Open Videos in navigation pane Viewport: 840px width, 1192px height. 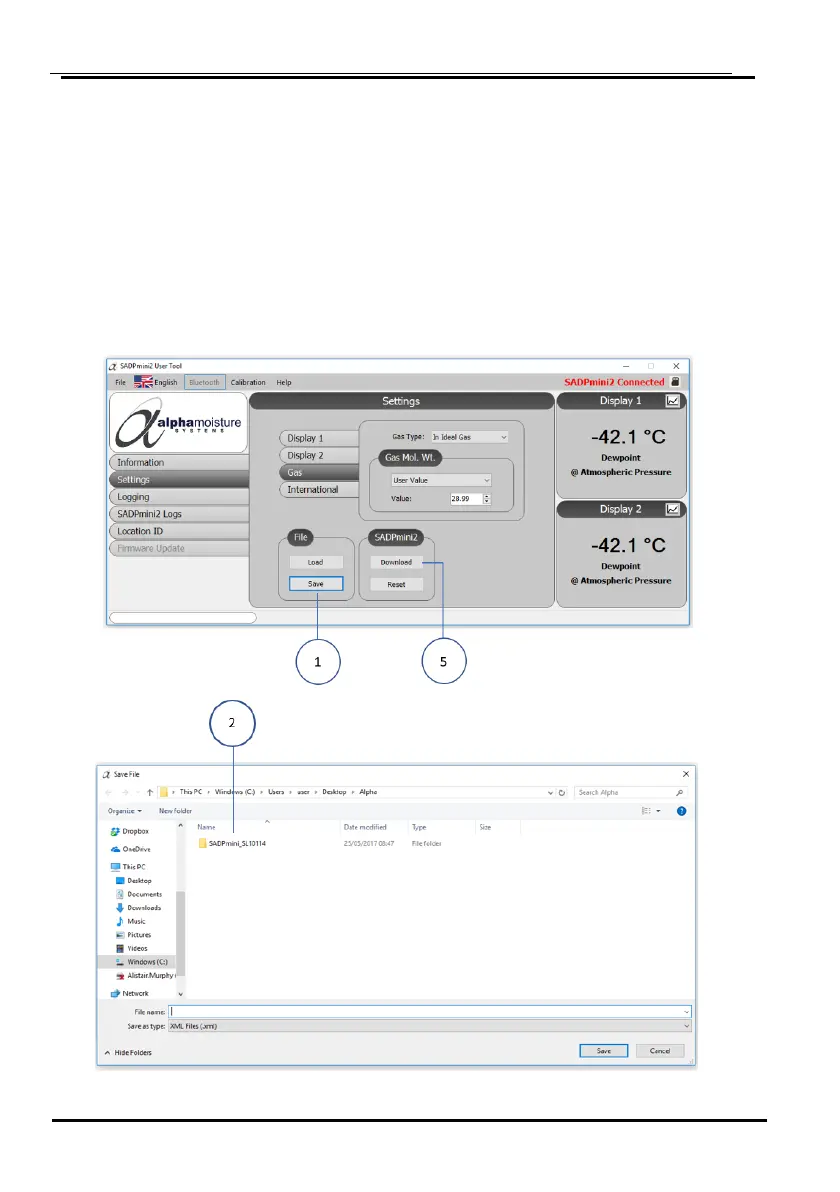[132, 949]
